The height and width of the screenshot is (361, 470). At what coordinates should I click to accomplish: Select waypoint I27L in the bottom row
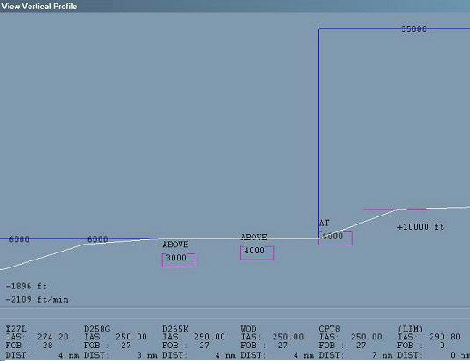(17, 329)
